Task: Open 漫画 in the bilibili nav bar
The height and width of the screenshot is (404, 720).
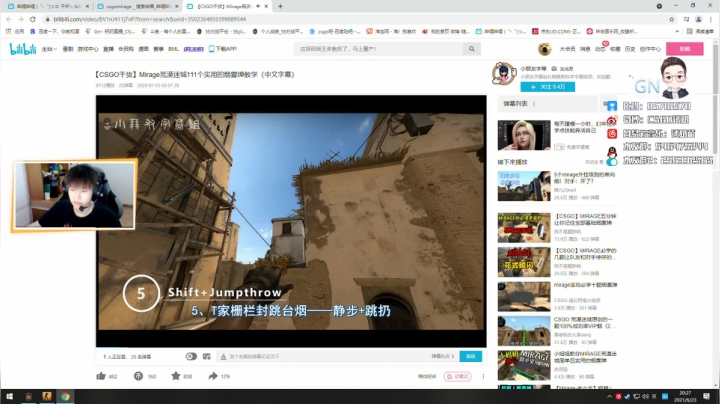Action: point(144,49)
